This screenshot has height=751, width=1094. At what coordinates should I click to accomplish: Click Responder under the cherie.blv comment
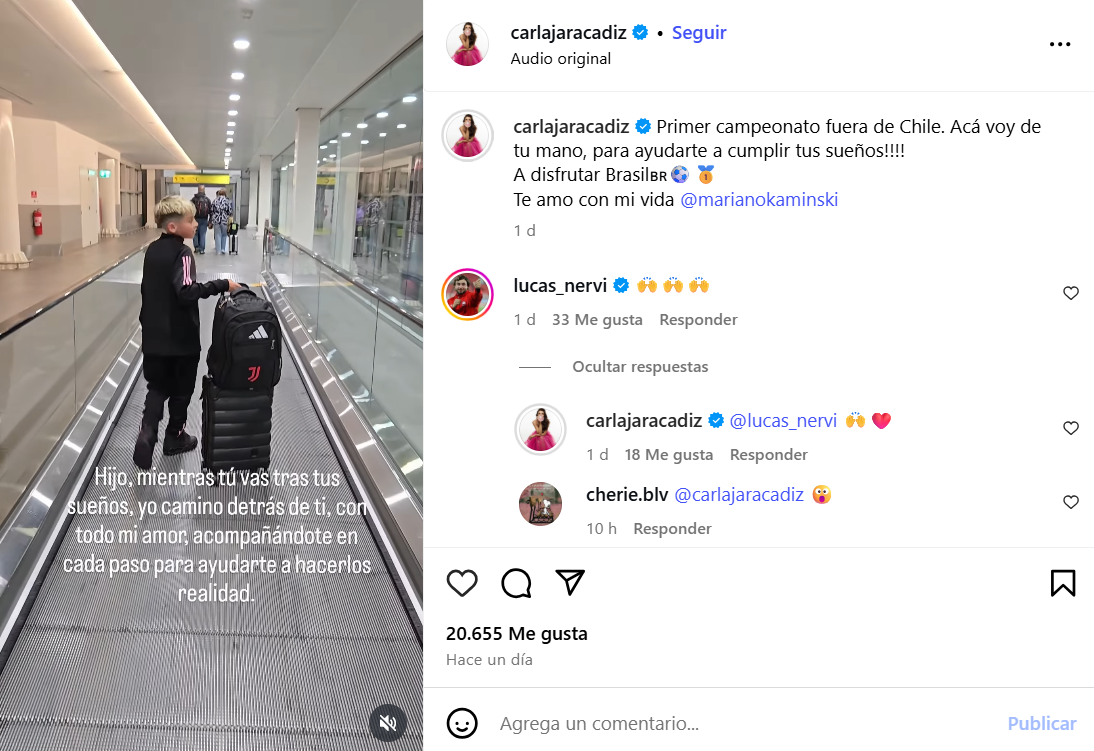click(672, 528)
